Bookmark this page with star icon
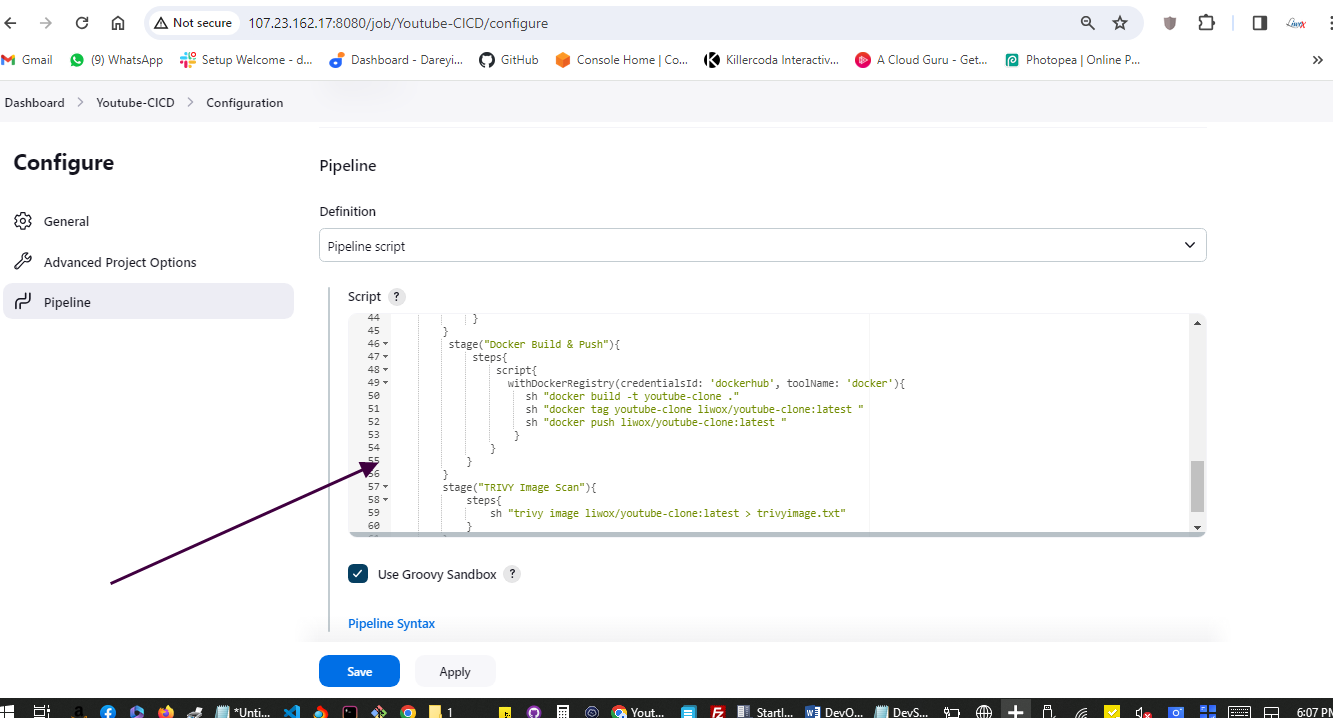The image size is (1333, 718). coord(1120,23)
